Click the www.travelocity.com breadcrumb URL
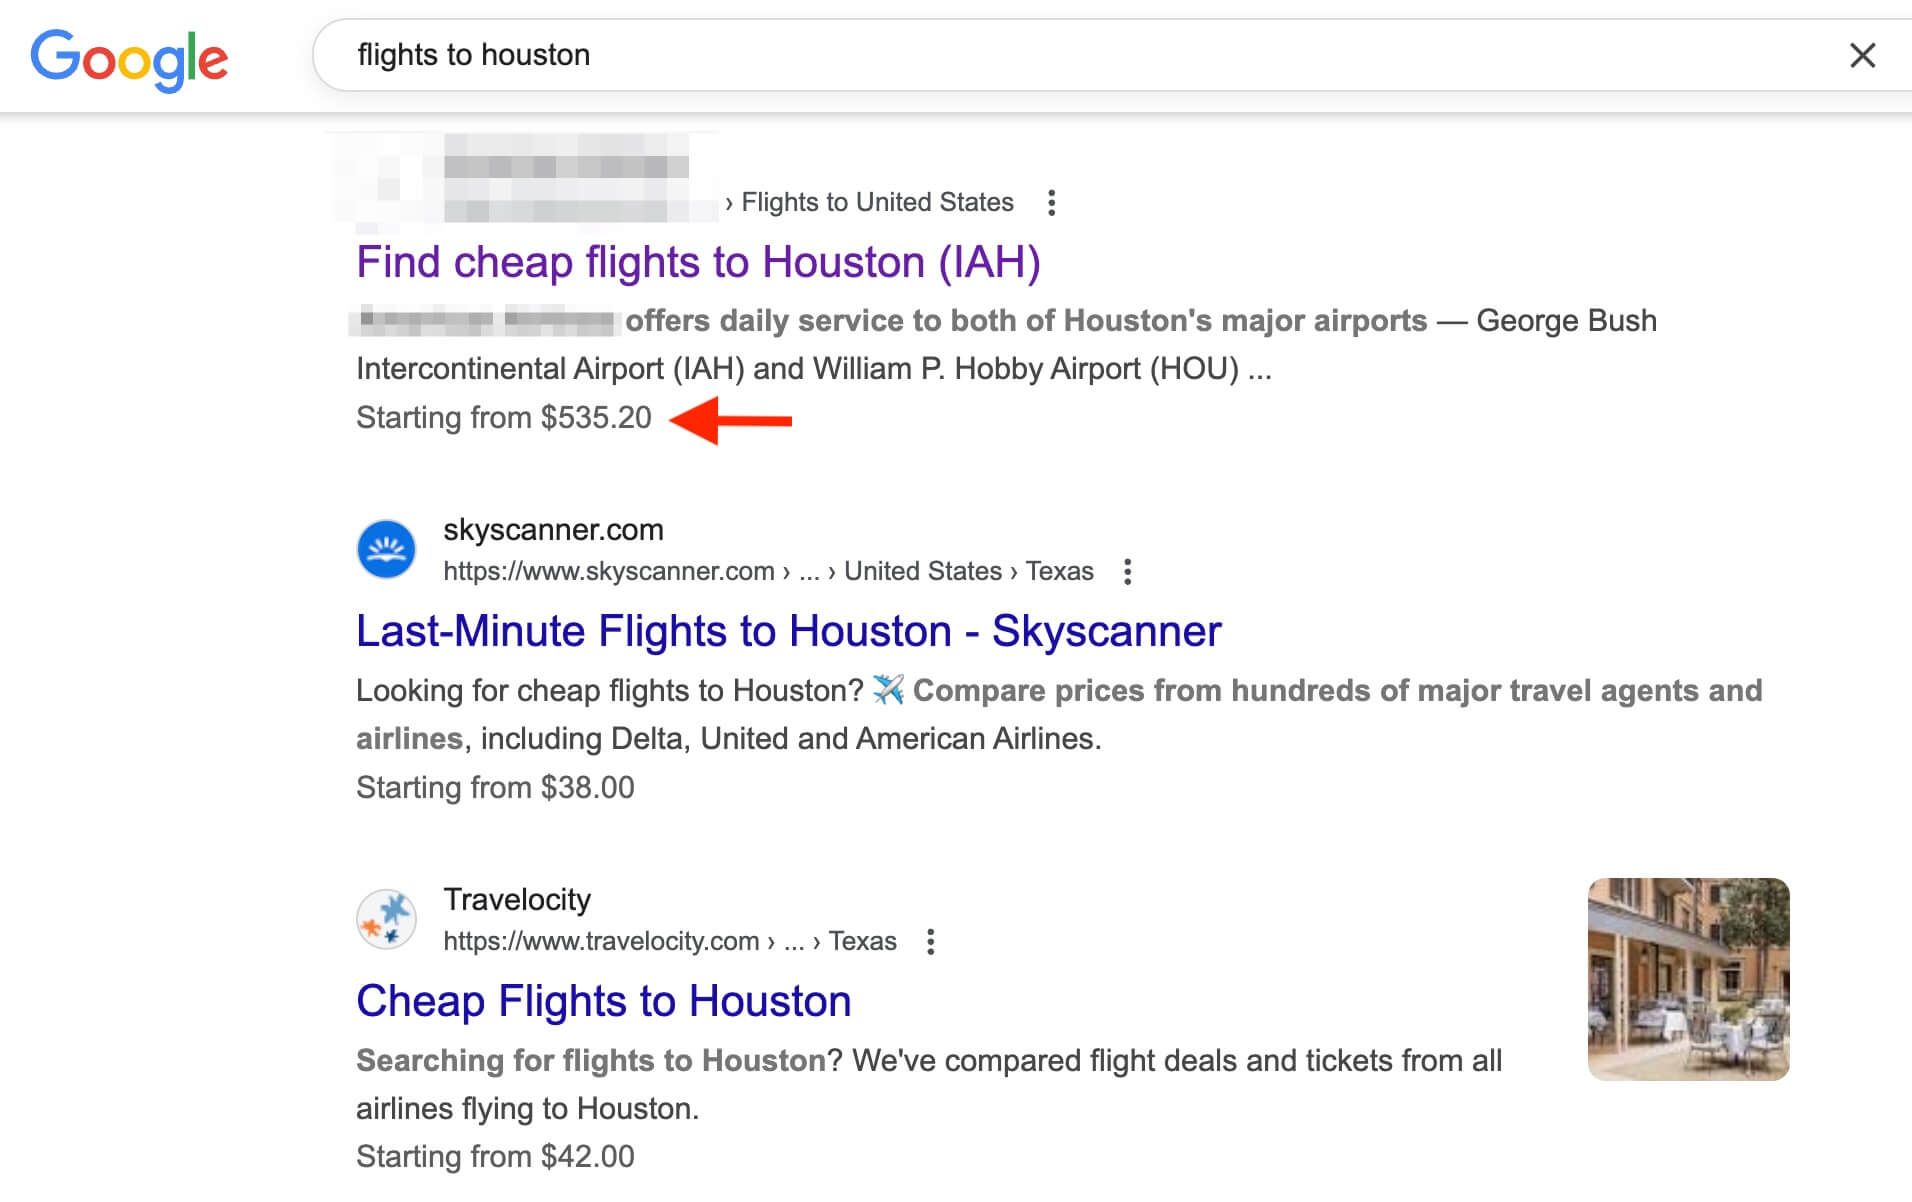1912x1202 pixels. pyautogui.click(x=601, y=942)
